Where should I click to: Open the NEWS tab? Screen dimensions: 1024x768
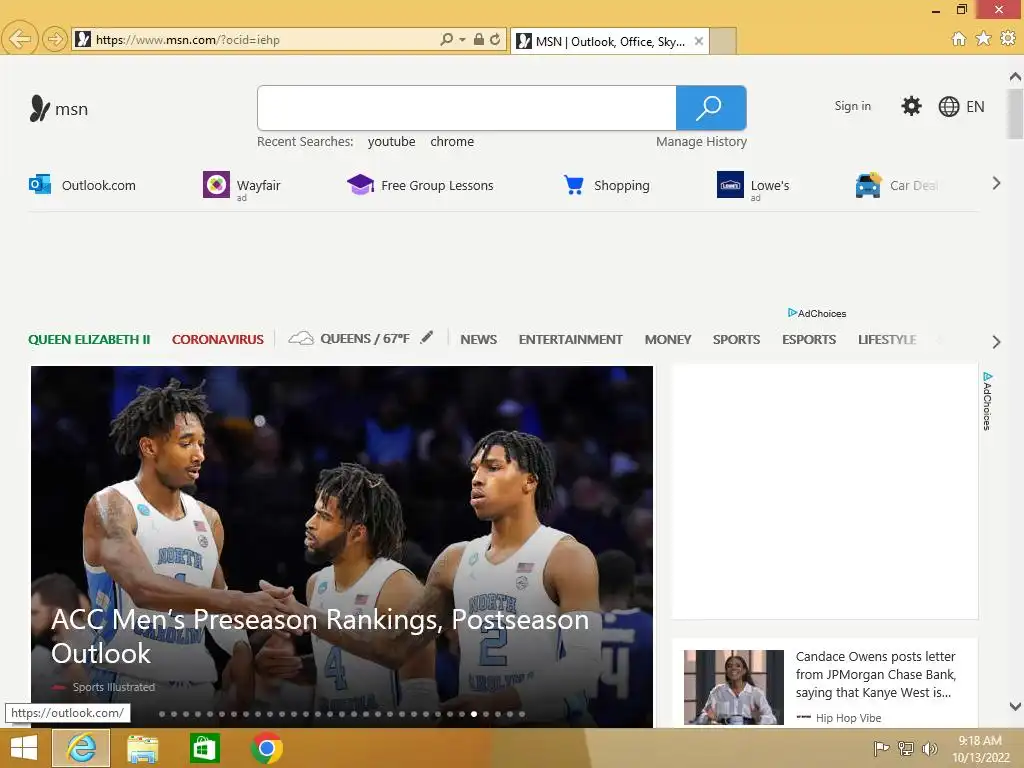[479, 340]
